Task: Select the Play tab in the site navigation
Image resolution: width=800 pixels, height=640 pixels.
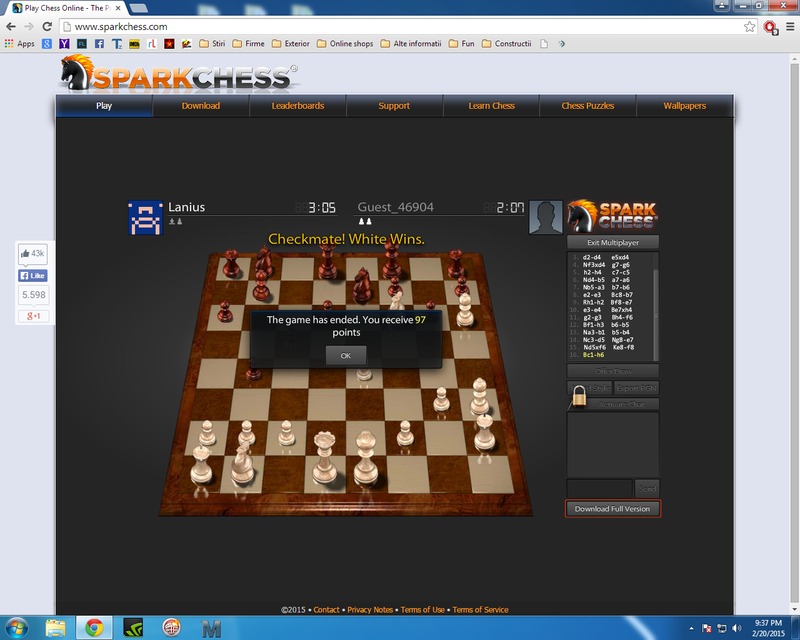Action: 104,106
